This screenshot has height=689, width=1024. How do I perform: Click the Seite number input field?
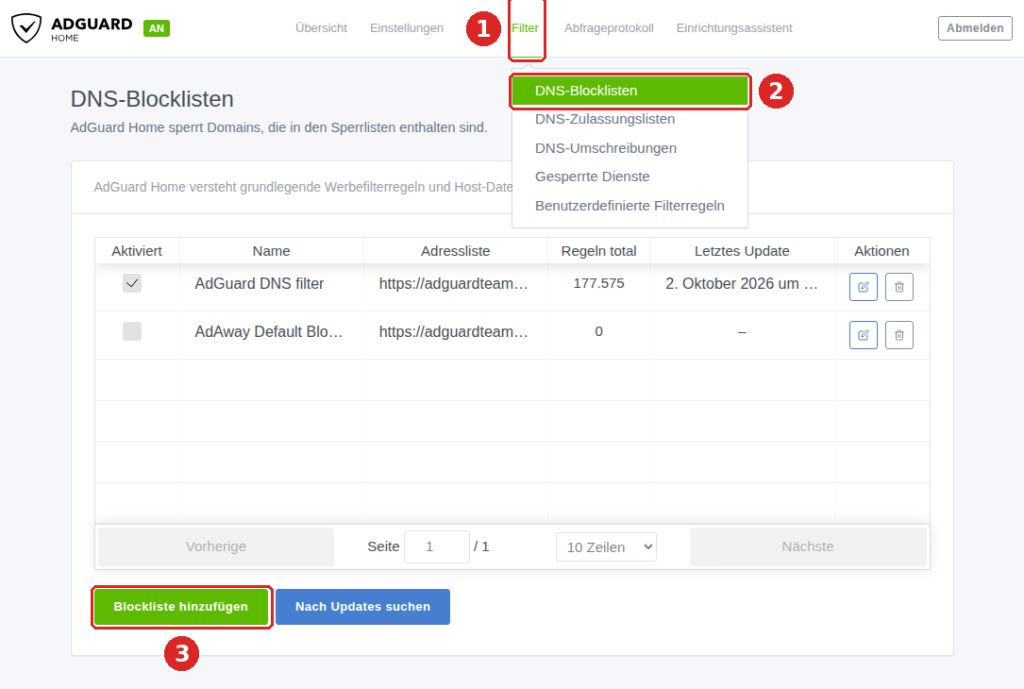click(436, 547)
